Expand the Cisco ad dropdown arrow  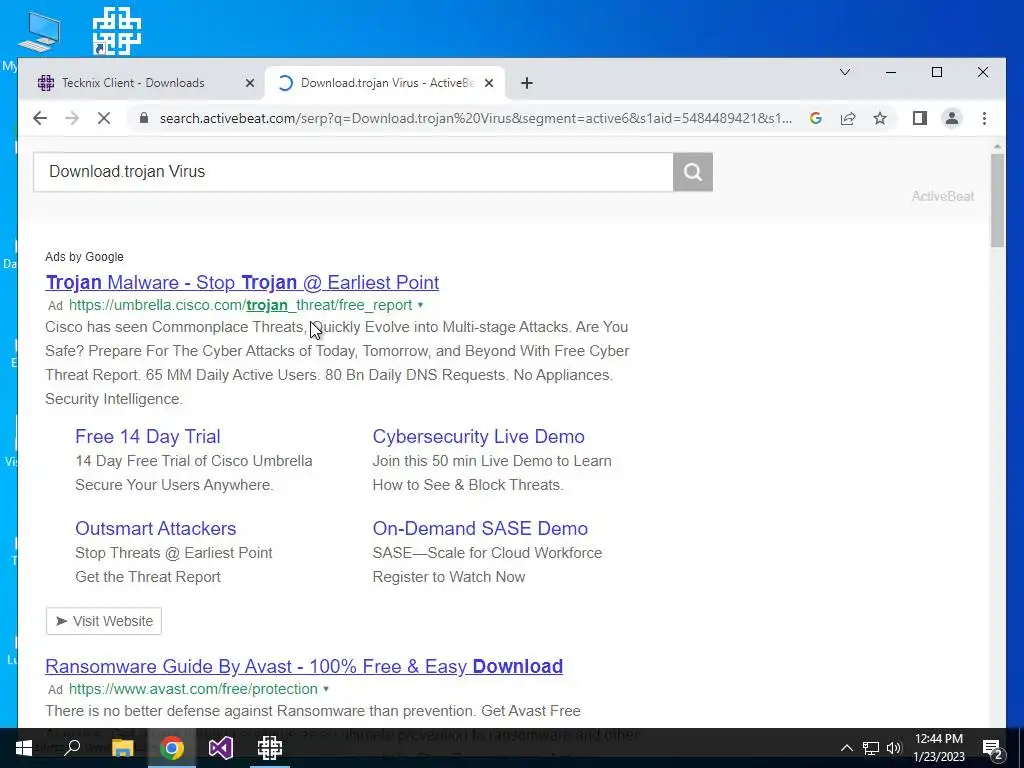[420, 305]
